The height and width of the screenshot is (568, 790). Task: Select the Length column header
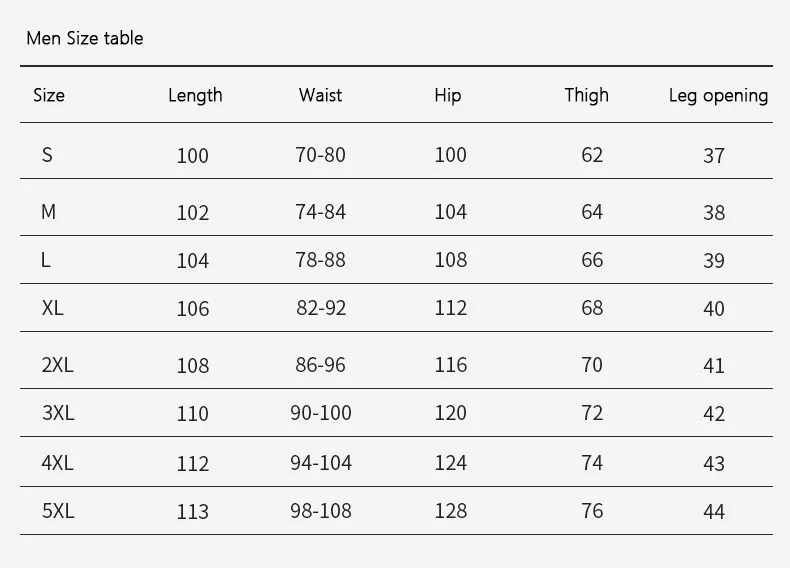[x=195, y=96]
